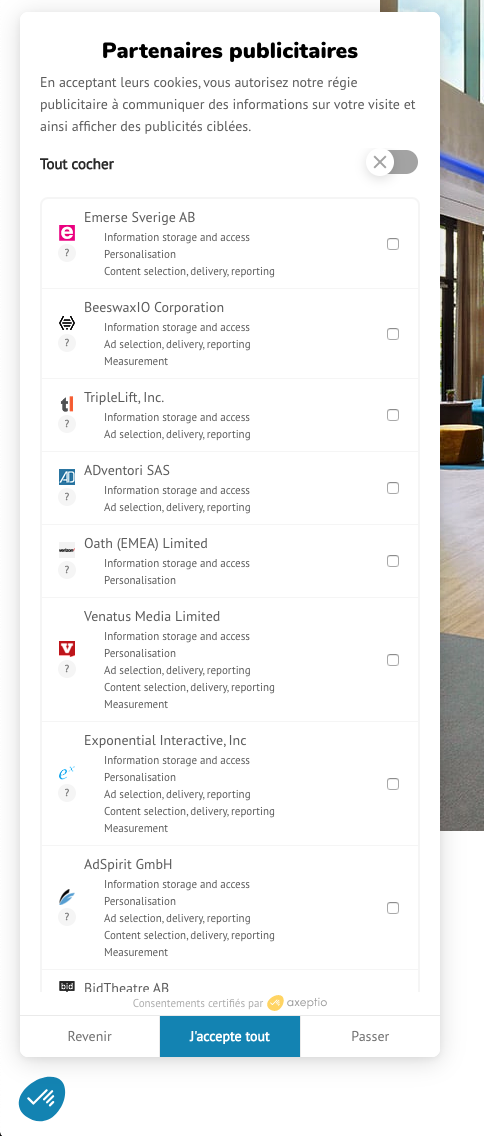Click the TripleLift logo icon
This screenshot has height=1136, width=484.
click(x=67, y=404)
